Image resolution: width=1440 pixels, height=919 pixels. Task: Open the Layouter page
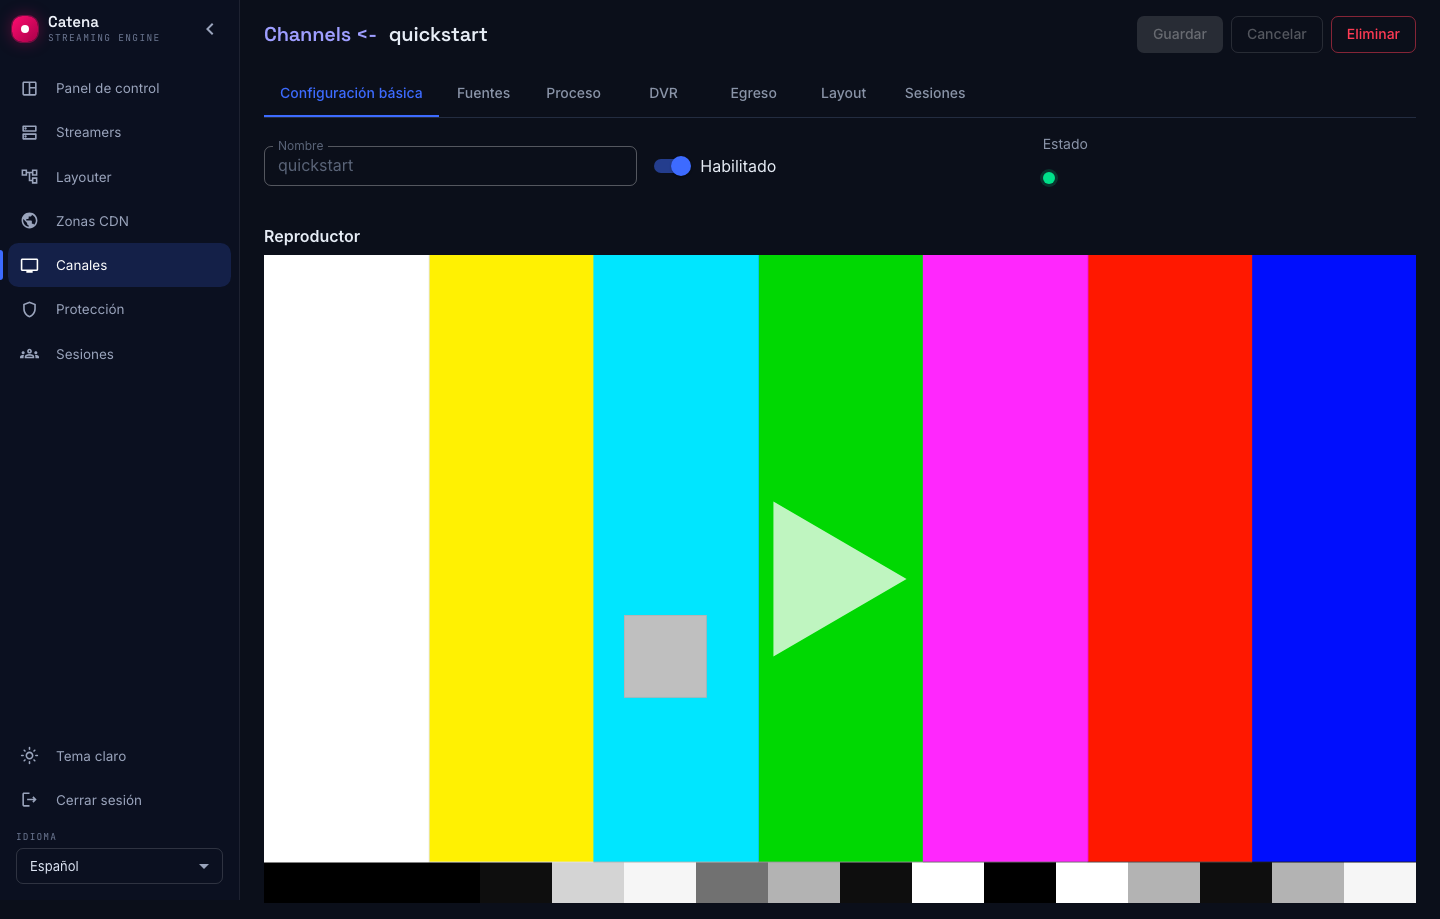tap(120, 177)
